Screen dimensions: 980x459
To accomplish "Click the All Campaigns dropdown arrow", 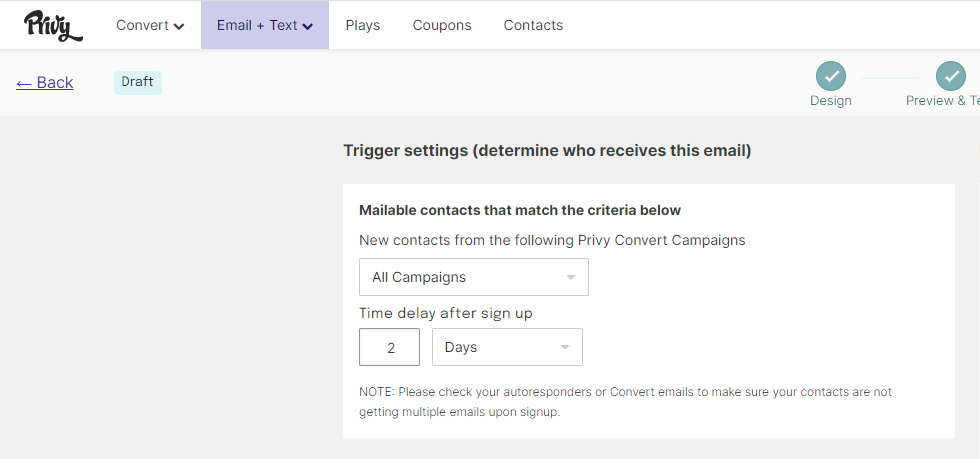I will tap(571, 277).
